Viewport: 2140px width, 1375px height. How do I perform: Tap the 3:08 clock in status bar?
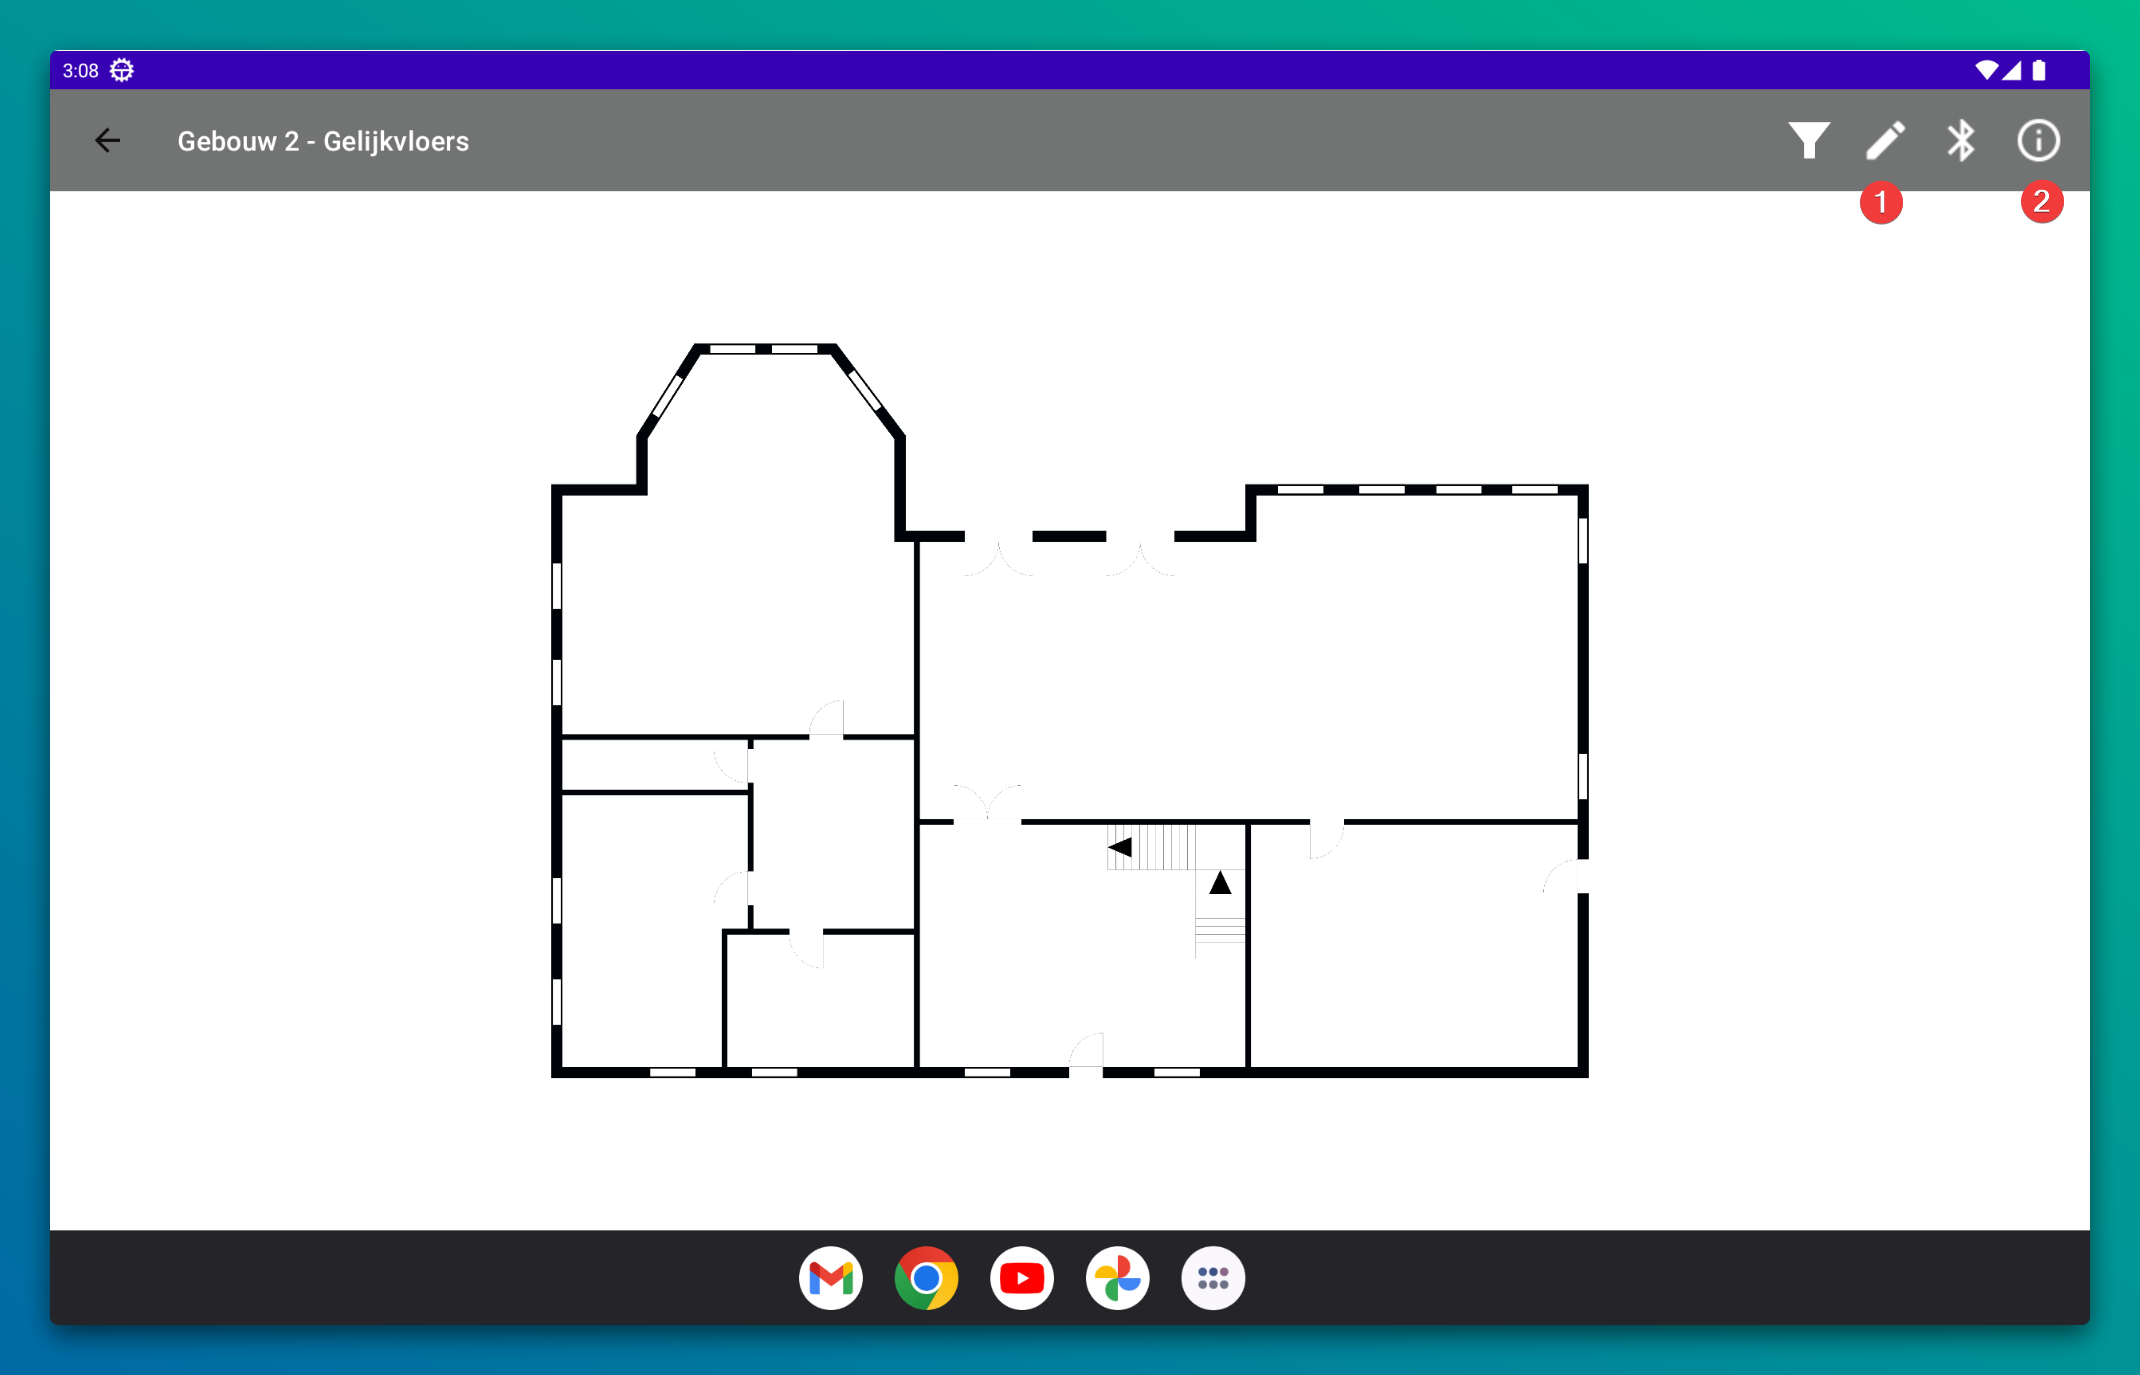pyautogui.click(x=80, y=70)
